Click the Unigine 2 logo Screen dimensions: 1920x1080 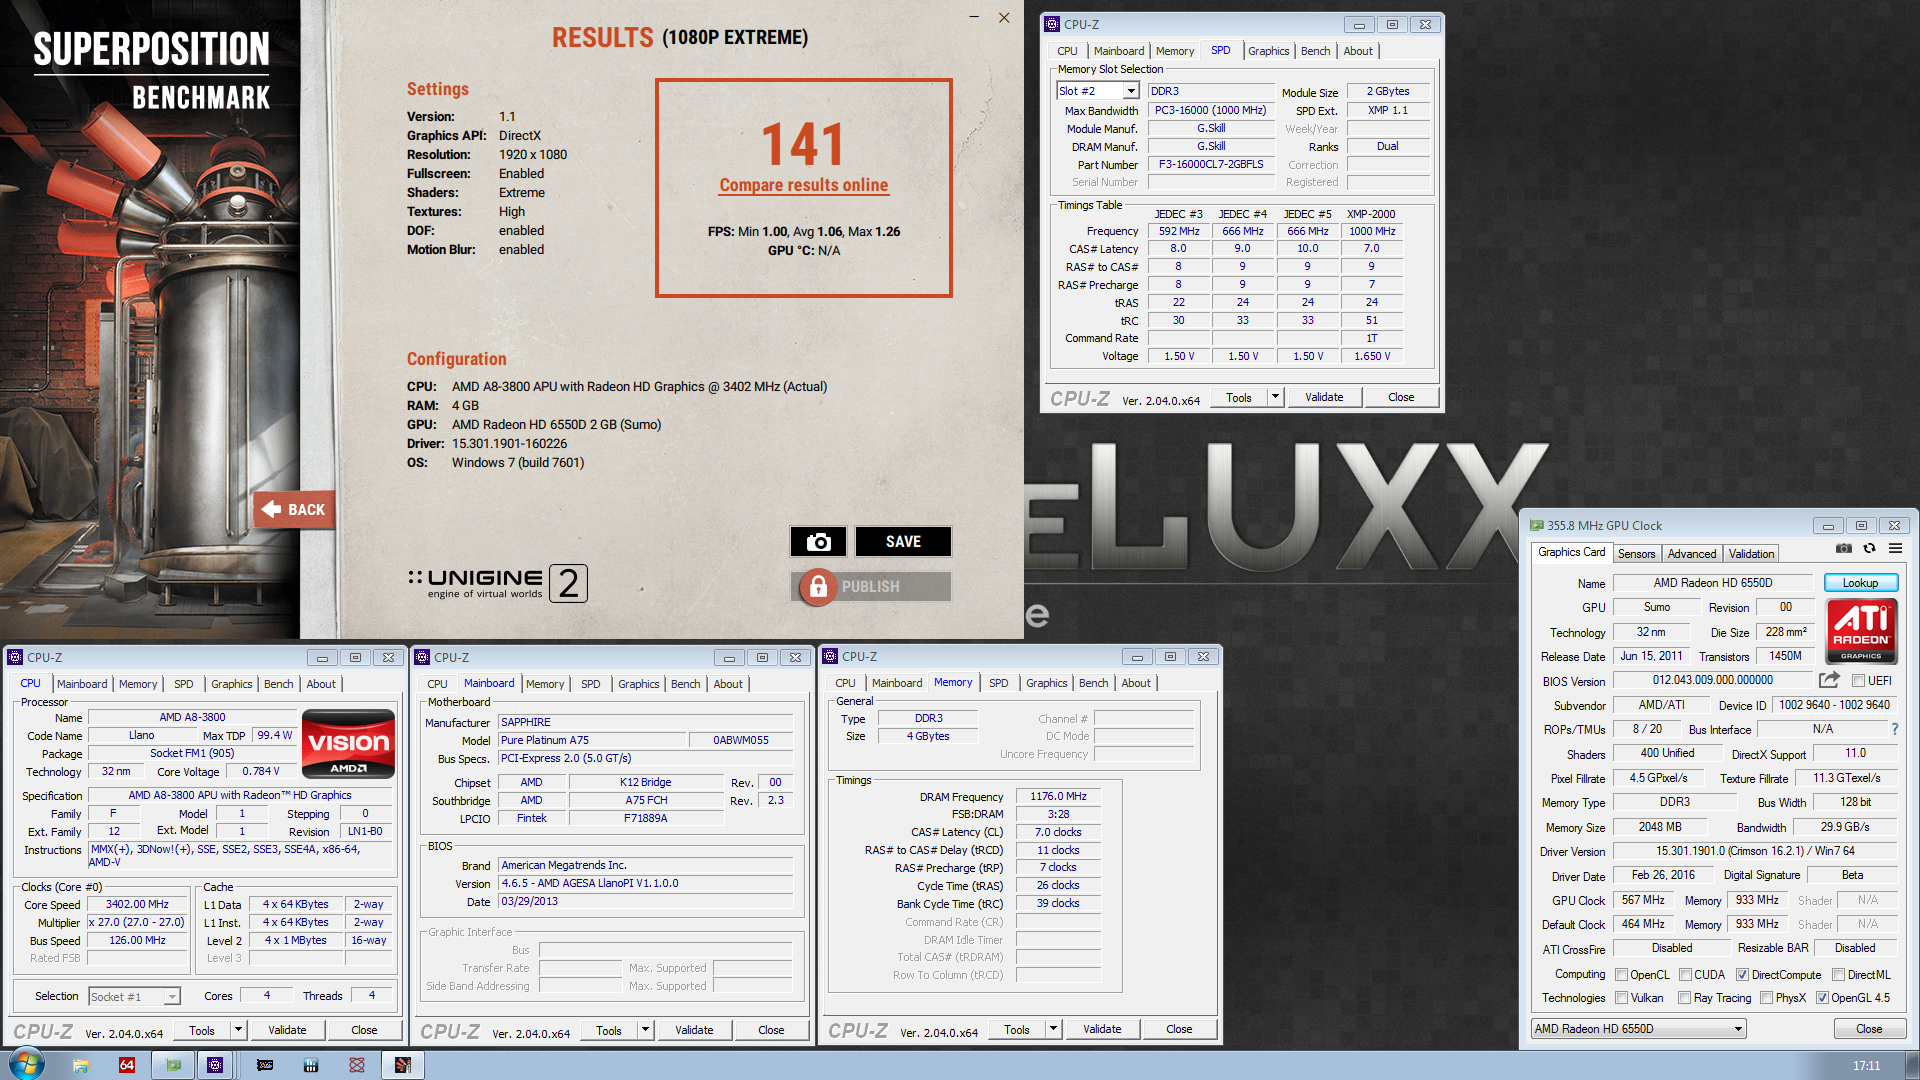[x=497, y=584]
